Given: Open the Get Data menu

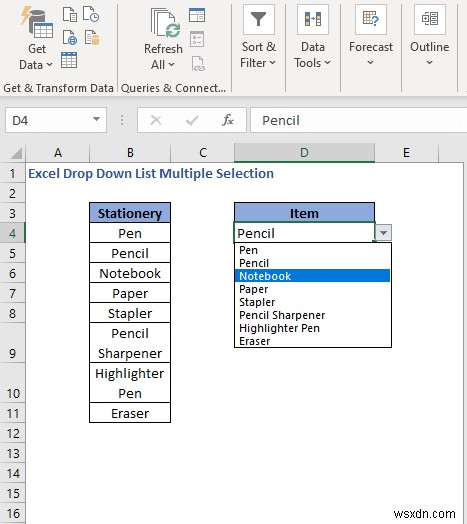Looking at the screenshot, I should pyautogui.click(x=36, y=38).
